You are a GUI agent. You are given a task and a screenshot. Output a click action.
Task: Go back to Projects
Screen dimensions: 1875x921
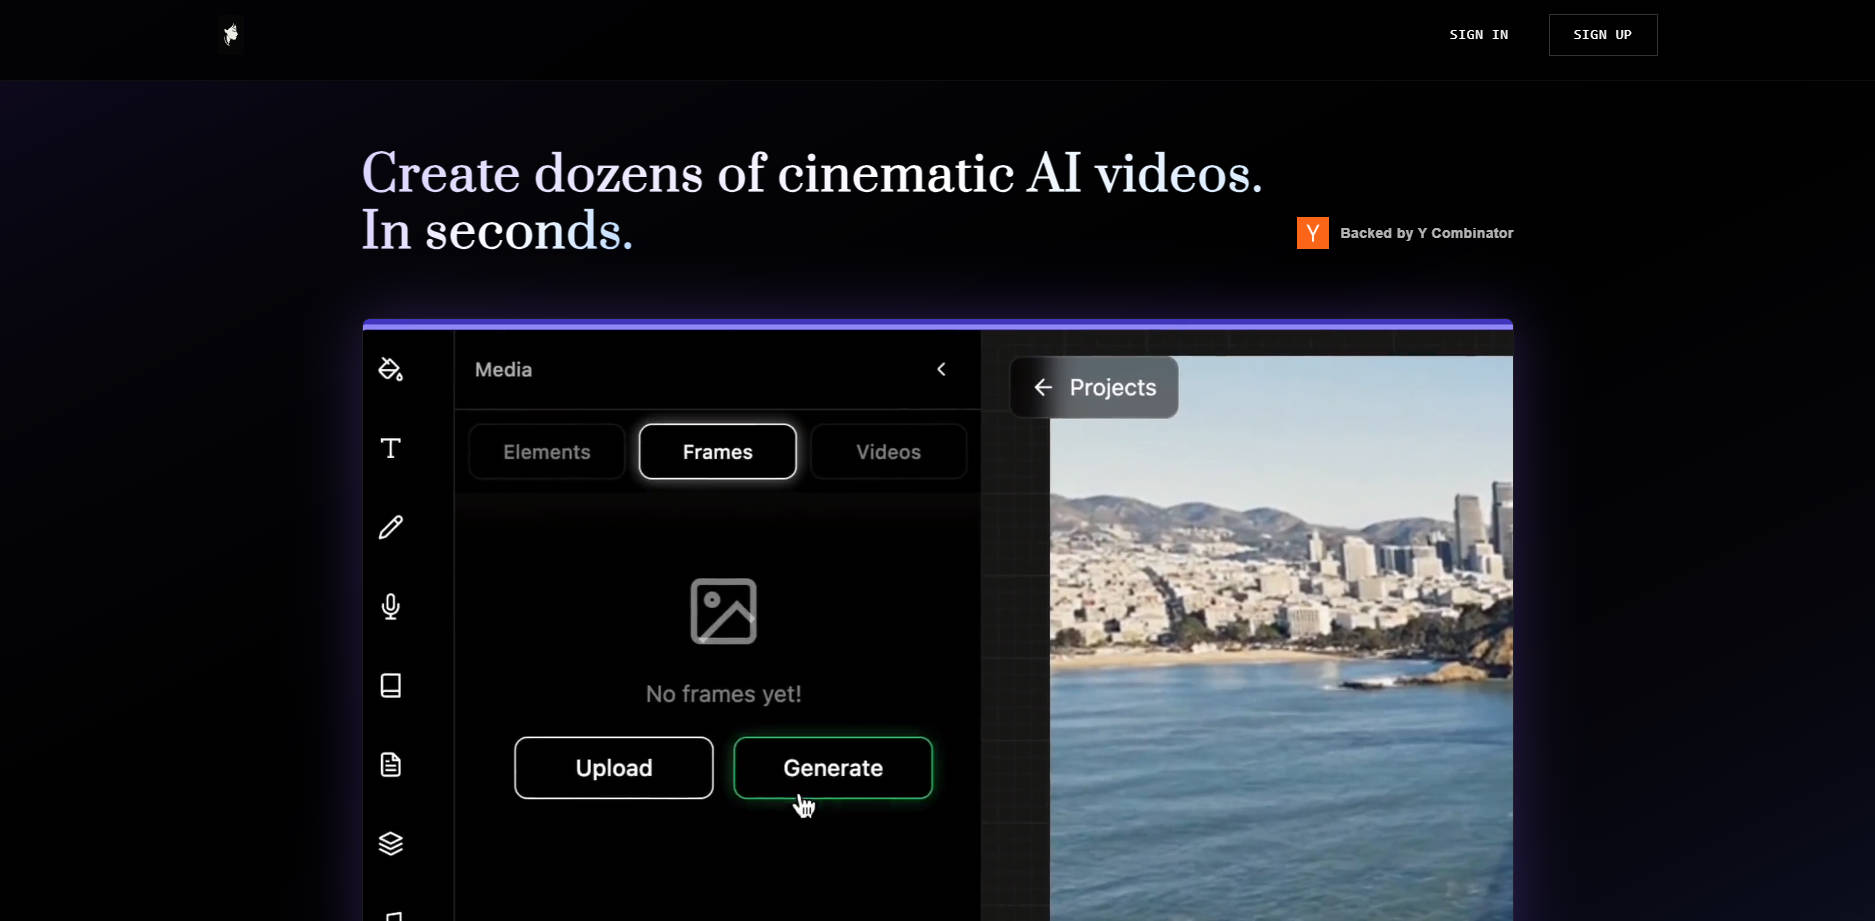click(1094, 387)
